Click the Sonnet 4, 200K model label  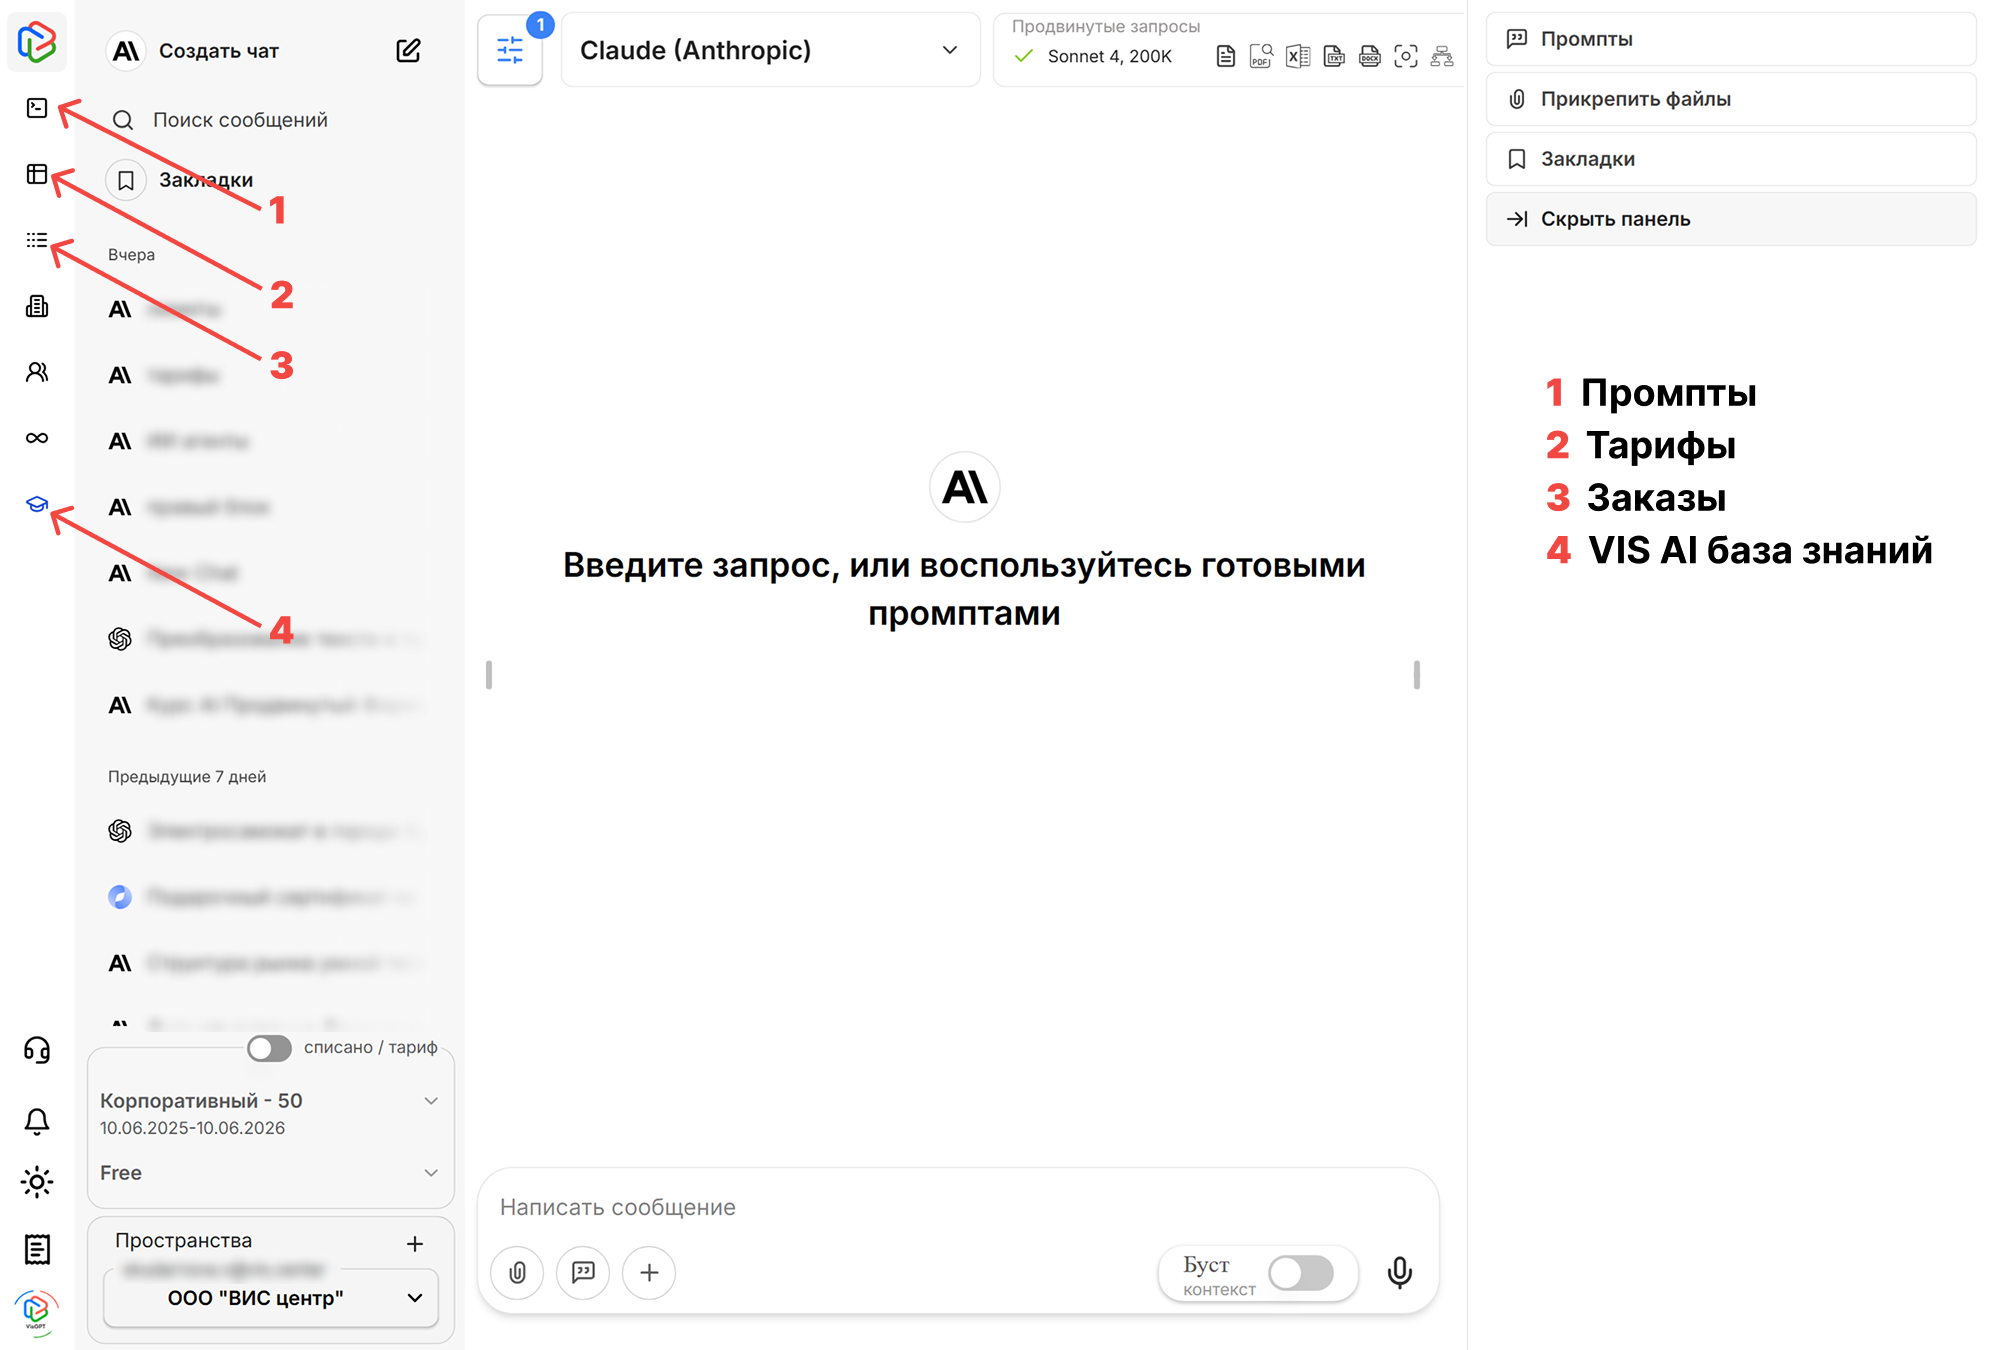[1109, 57]
